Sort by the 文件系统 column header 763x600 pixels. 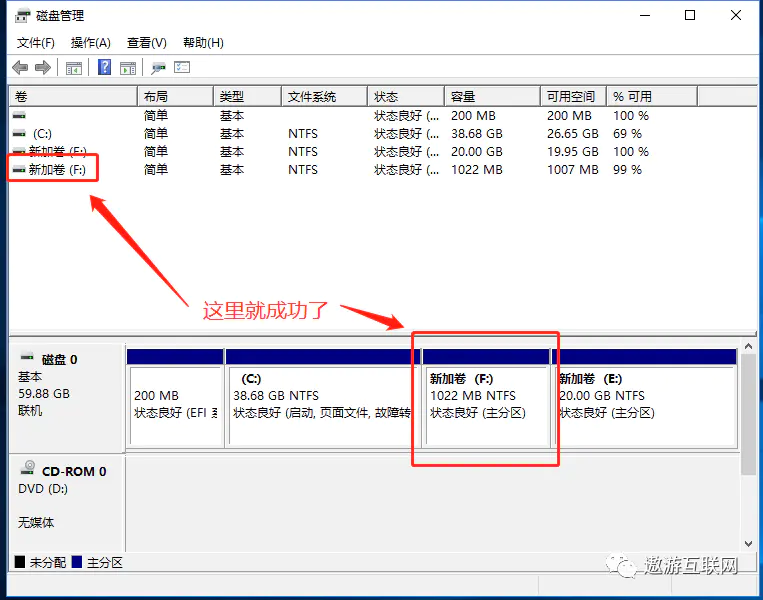tap(325, 96)
